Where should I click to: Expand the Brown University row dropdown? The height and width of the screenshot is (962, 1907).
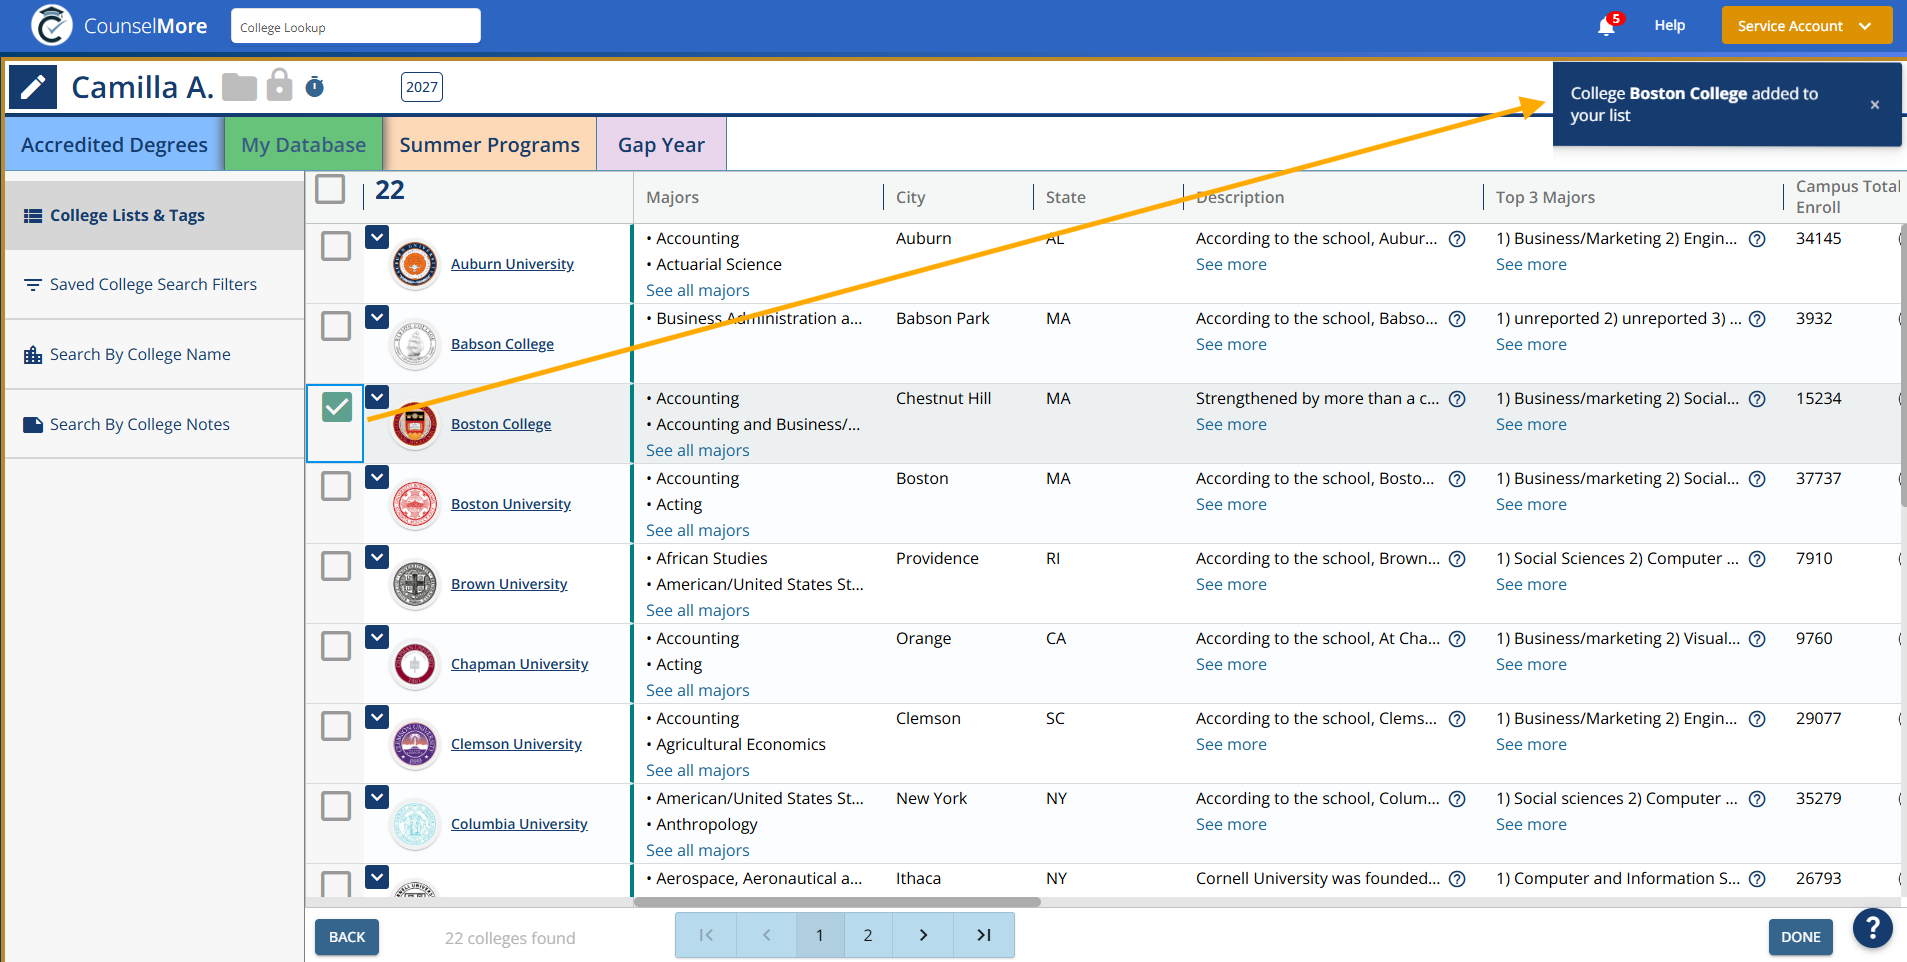click(377, 557)
